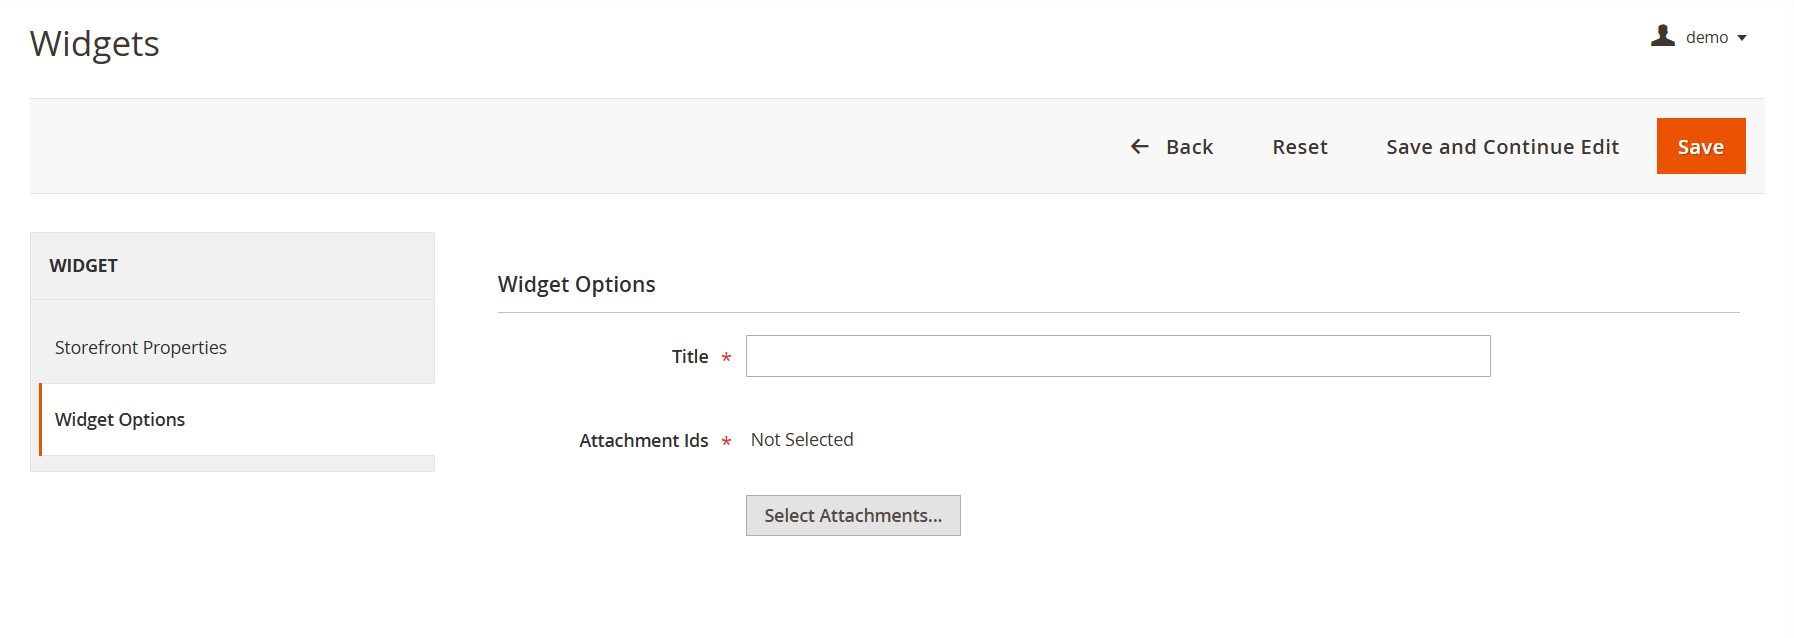1794x638 pixels.
Task: Expand the demo account dropdown arrow
Action: pyautogui.click(x=1742, y=38)
